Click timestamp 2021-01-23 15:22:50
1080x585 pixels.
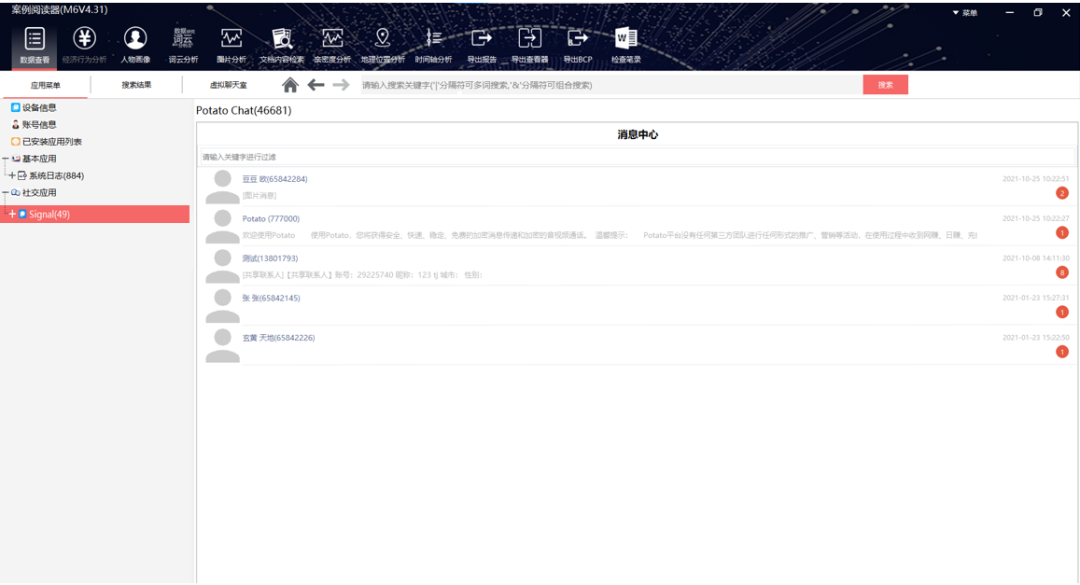click(x=1035, y=338)
